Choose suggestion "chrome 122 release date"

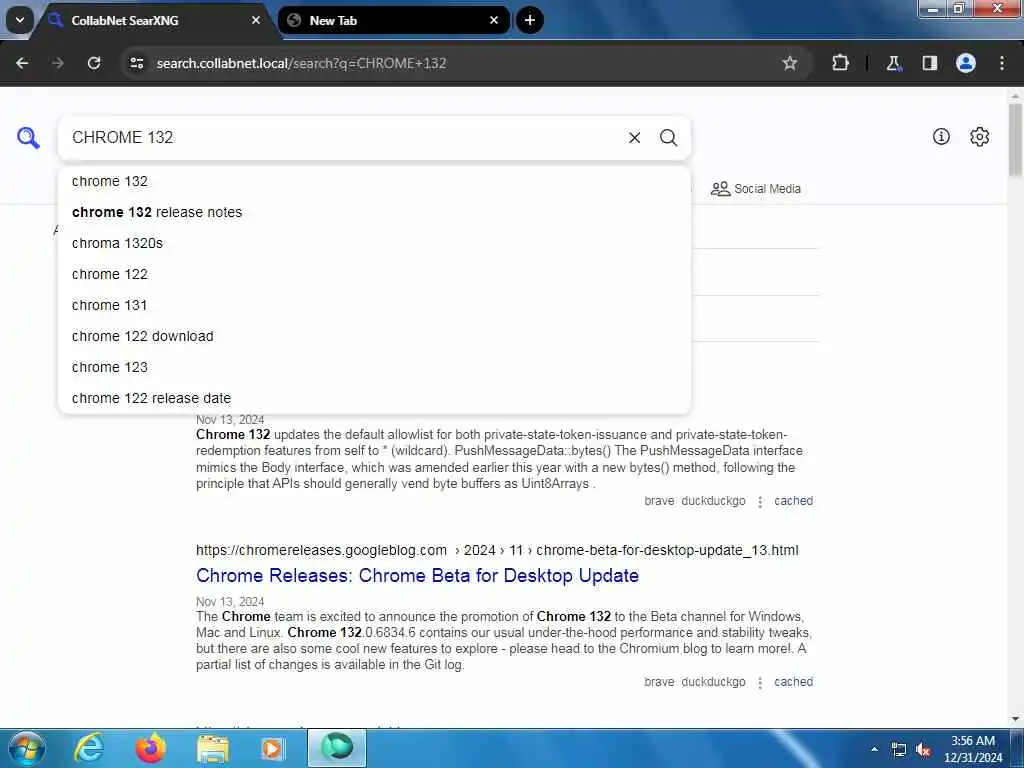(x=374, y=398)
